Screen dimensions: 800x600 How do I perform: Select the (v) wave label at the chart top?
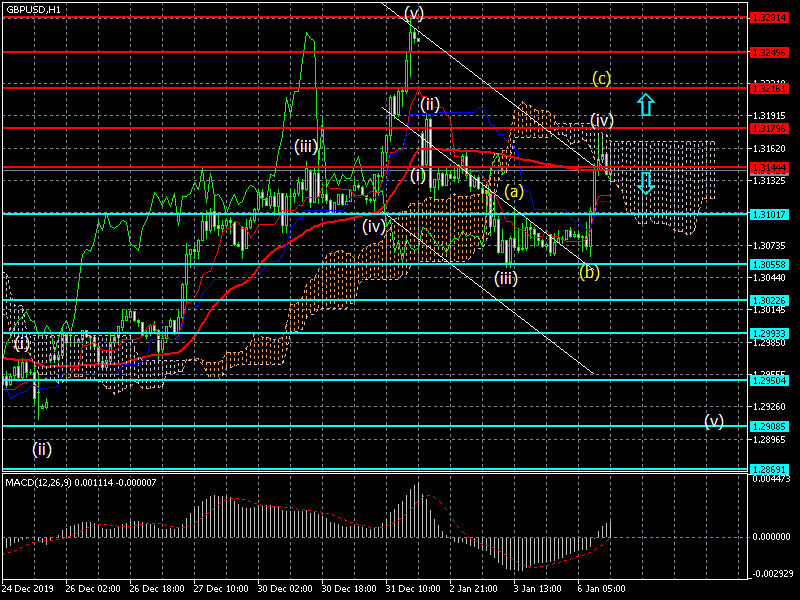tap(414, 13)
